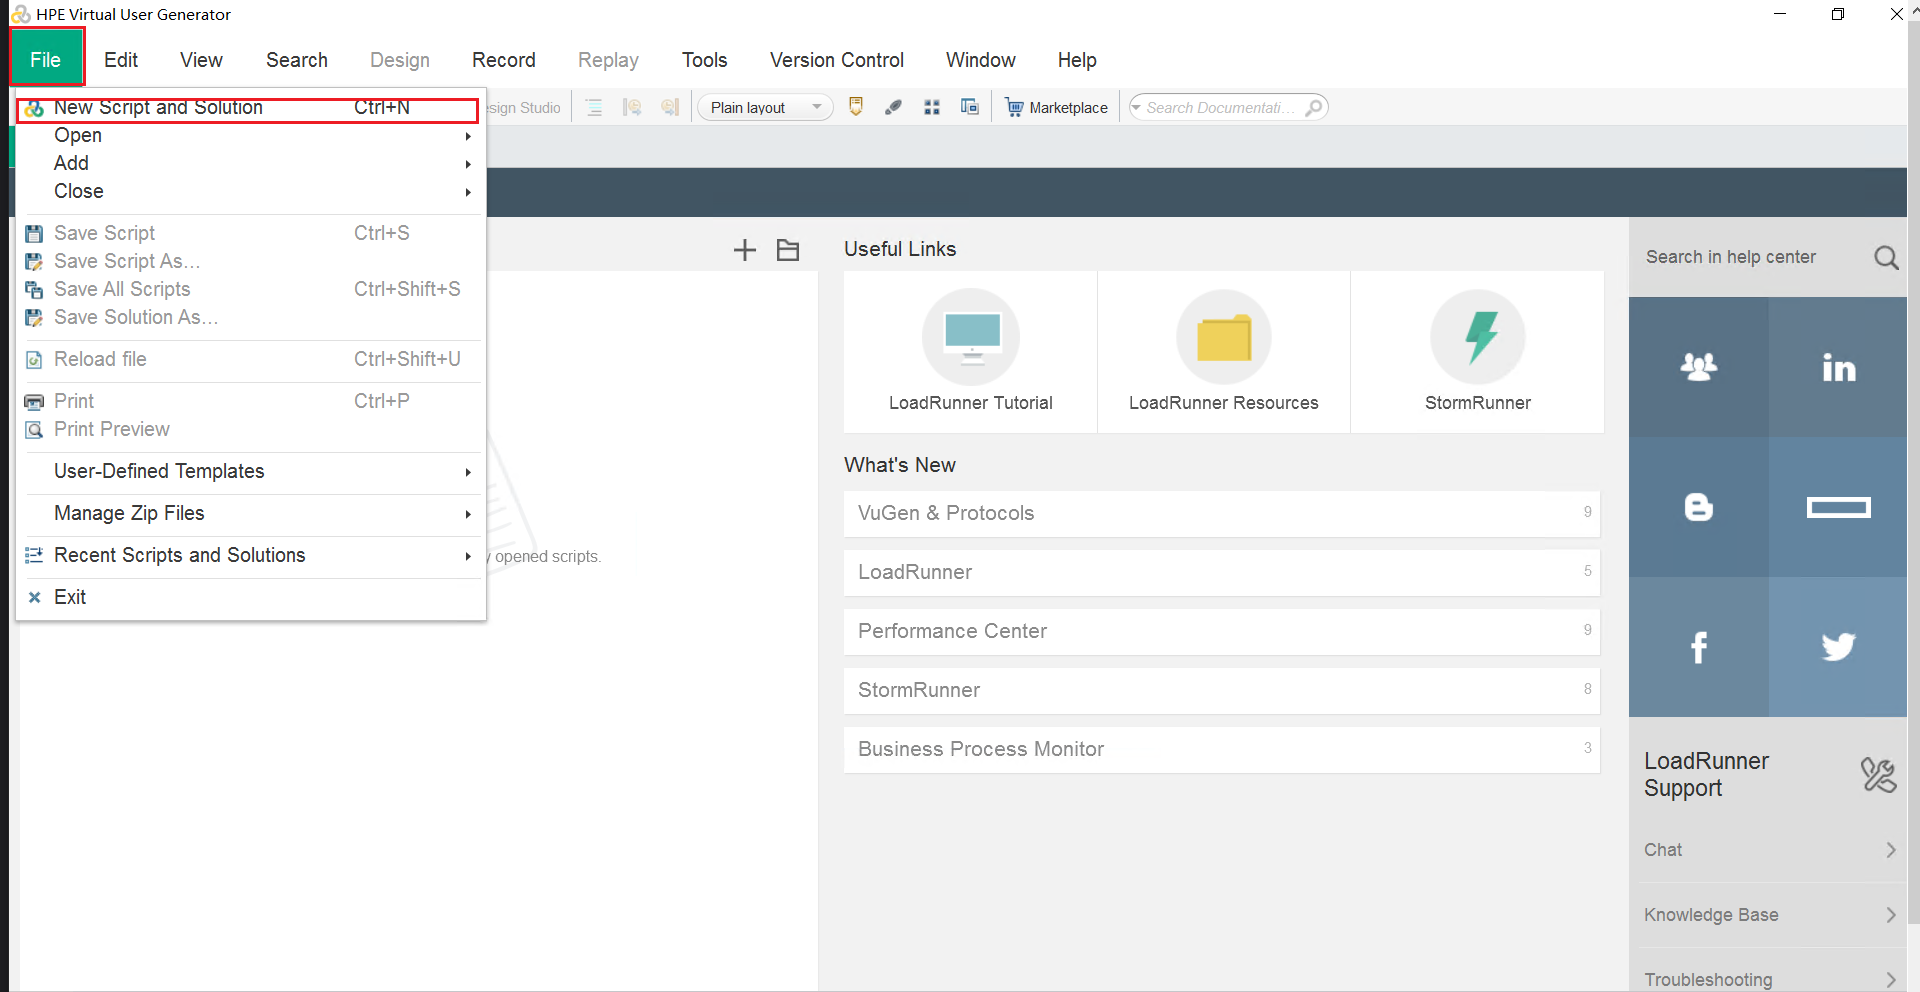Open the Knowledge Base support link
Screen dimensions: 1920x992
[1768, 915]
